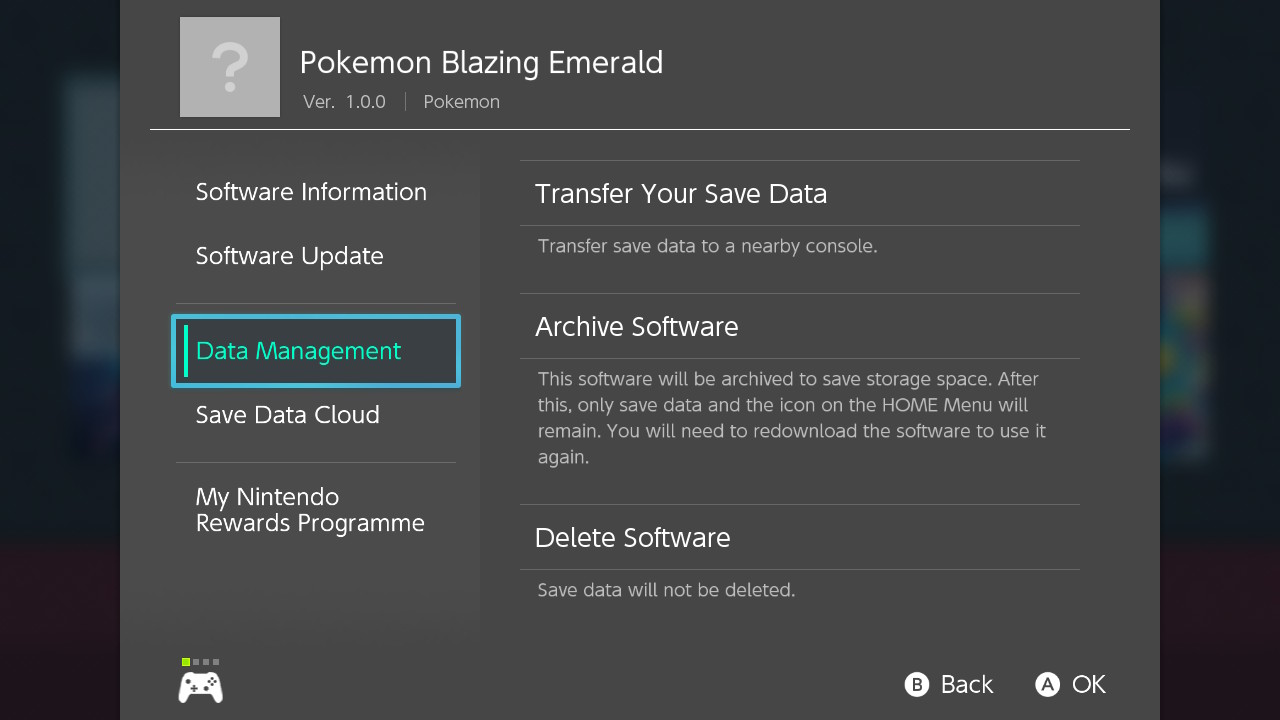Viewport: 1280px width, 720px height.
Task: Click the white controller icon
Action: 201,687
